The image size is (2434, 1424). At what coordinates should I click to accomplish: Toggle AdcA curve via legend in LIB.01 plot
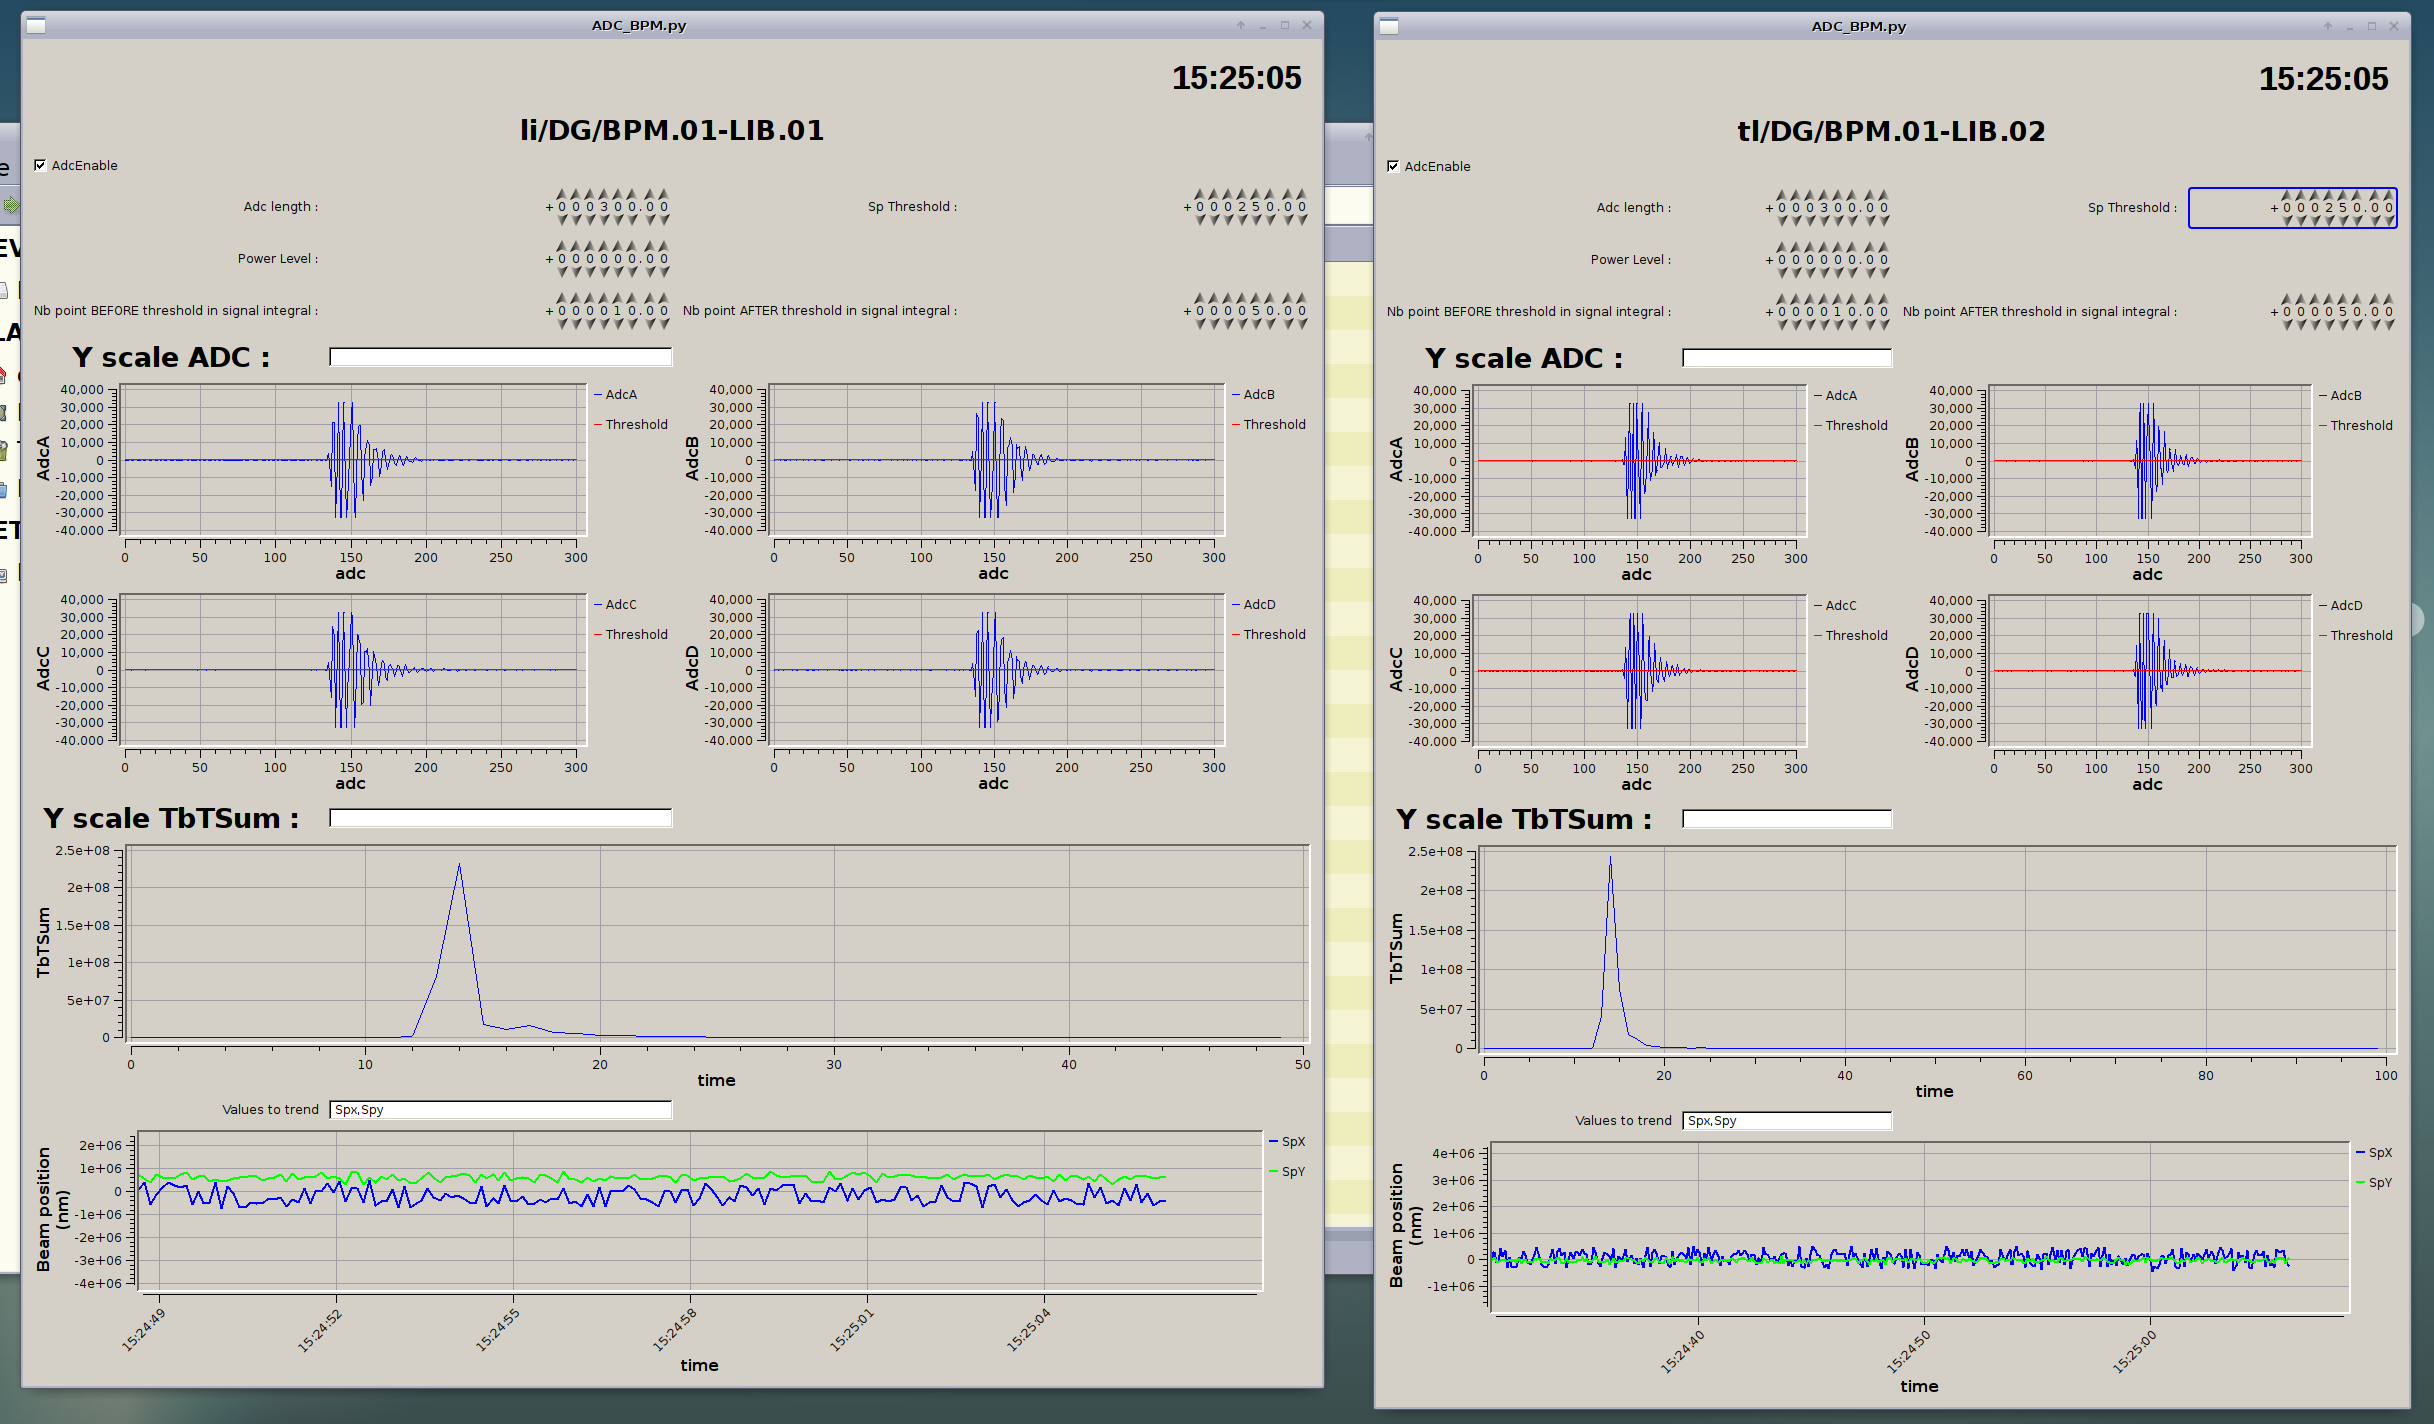tap(620, 395)
